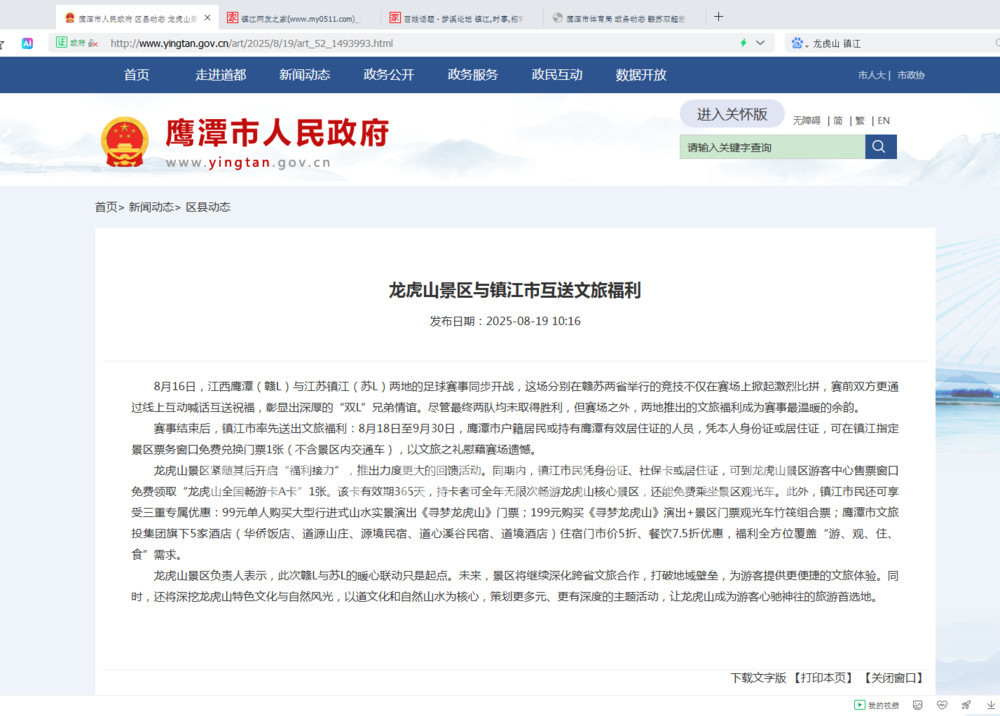
Task: Switch language to EN
Action: pos(883,121)
